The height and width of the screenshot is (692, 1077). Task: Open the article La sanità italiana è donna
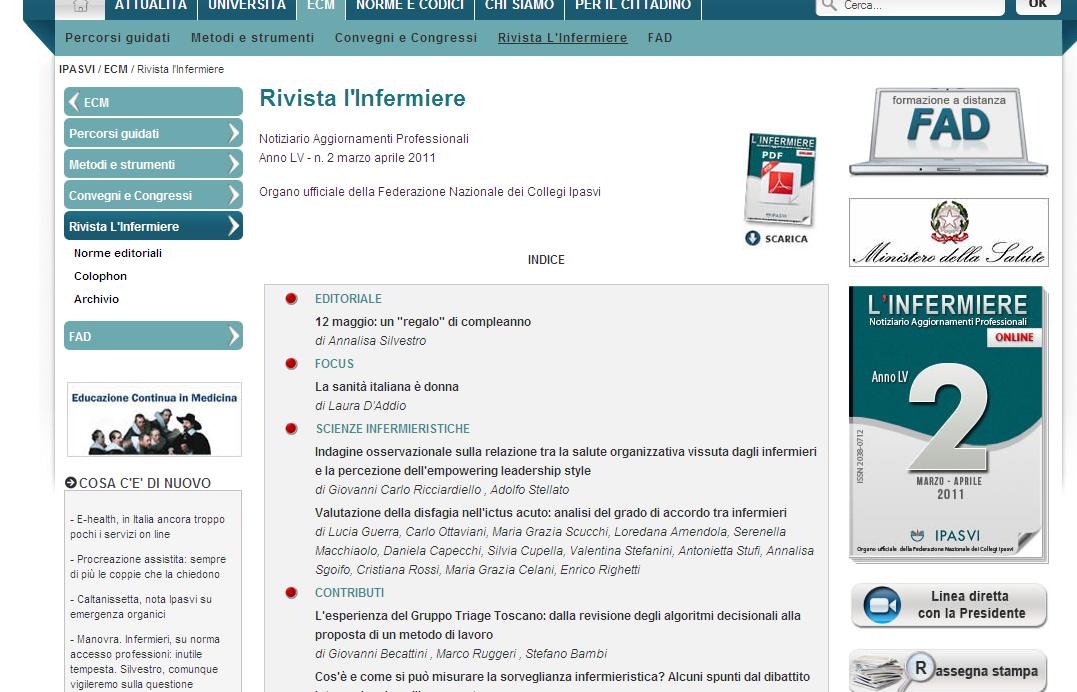(x=386, y=386)
